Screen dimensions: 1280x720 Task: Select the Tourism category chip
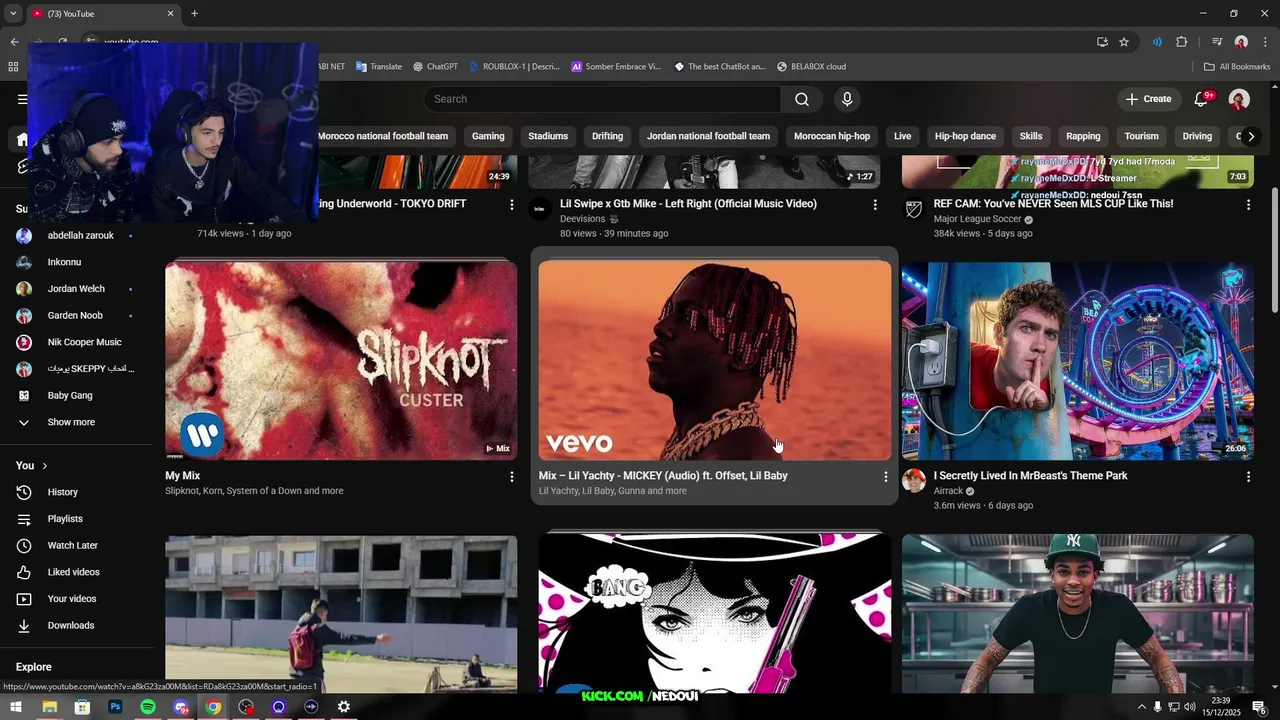(1141, 136)
